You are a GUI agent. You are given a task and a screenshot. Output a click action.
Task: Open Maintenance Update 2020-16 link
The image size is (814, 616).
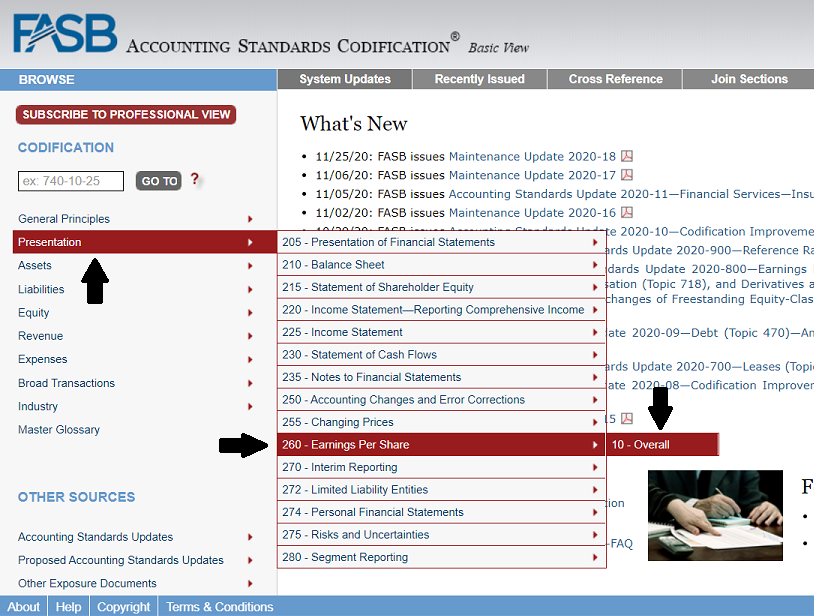(532, 213)
